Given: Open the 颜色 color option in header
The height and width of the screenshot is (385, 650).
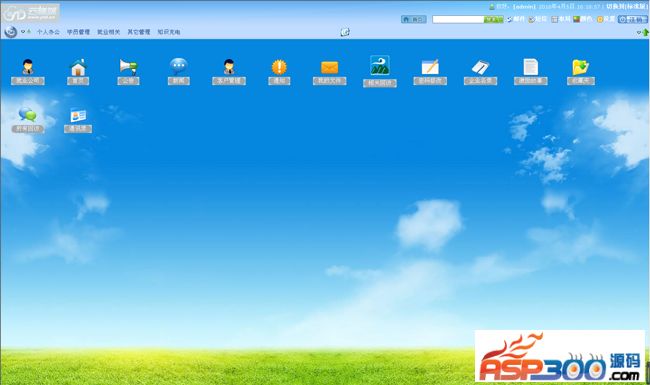Looking at the screenshot, I should tap(583, 19).
